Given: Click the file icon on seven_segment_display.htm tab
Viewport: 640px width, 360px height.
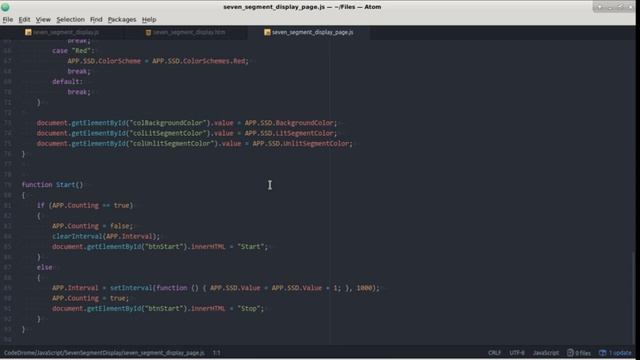Looking at the screenshot, I should click(x=148, y=32).
